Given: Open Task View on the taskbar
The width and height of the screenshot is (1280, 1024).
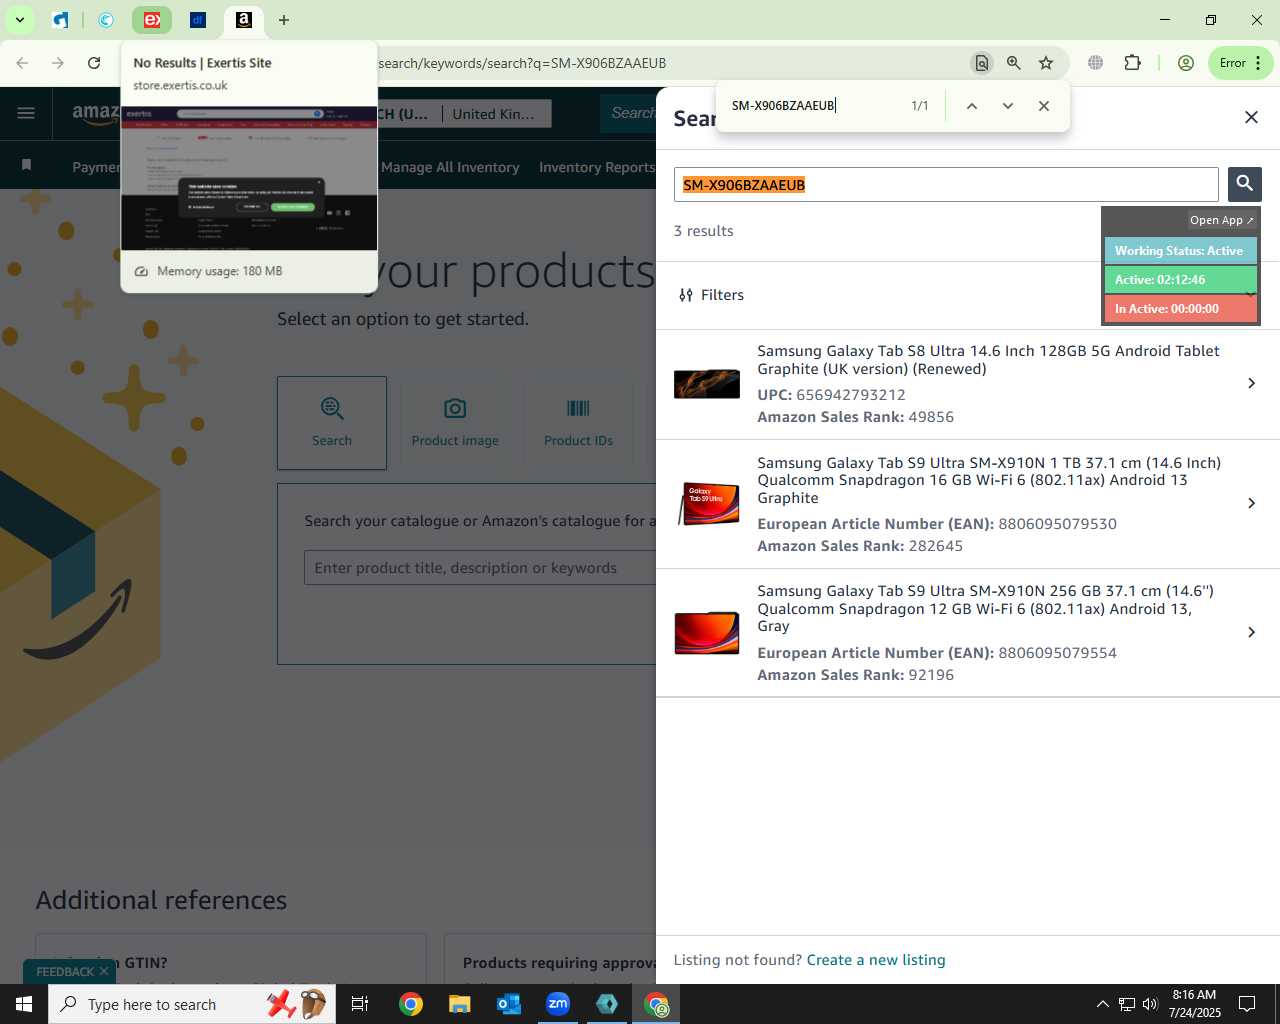Looking at the screenshot, I should 360,1004.
